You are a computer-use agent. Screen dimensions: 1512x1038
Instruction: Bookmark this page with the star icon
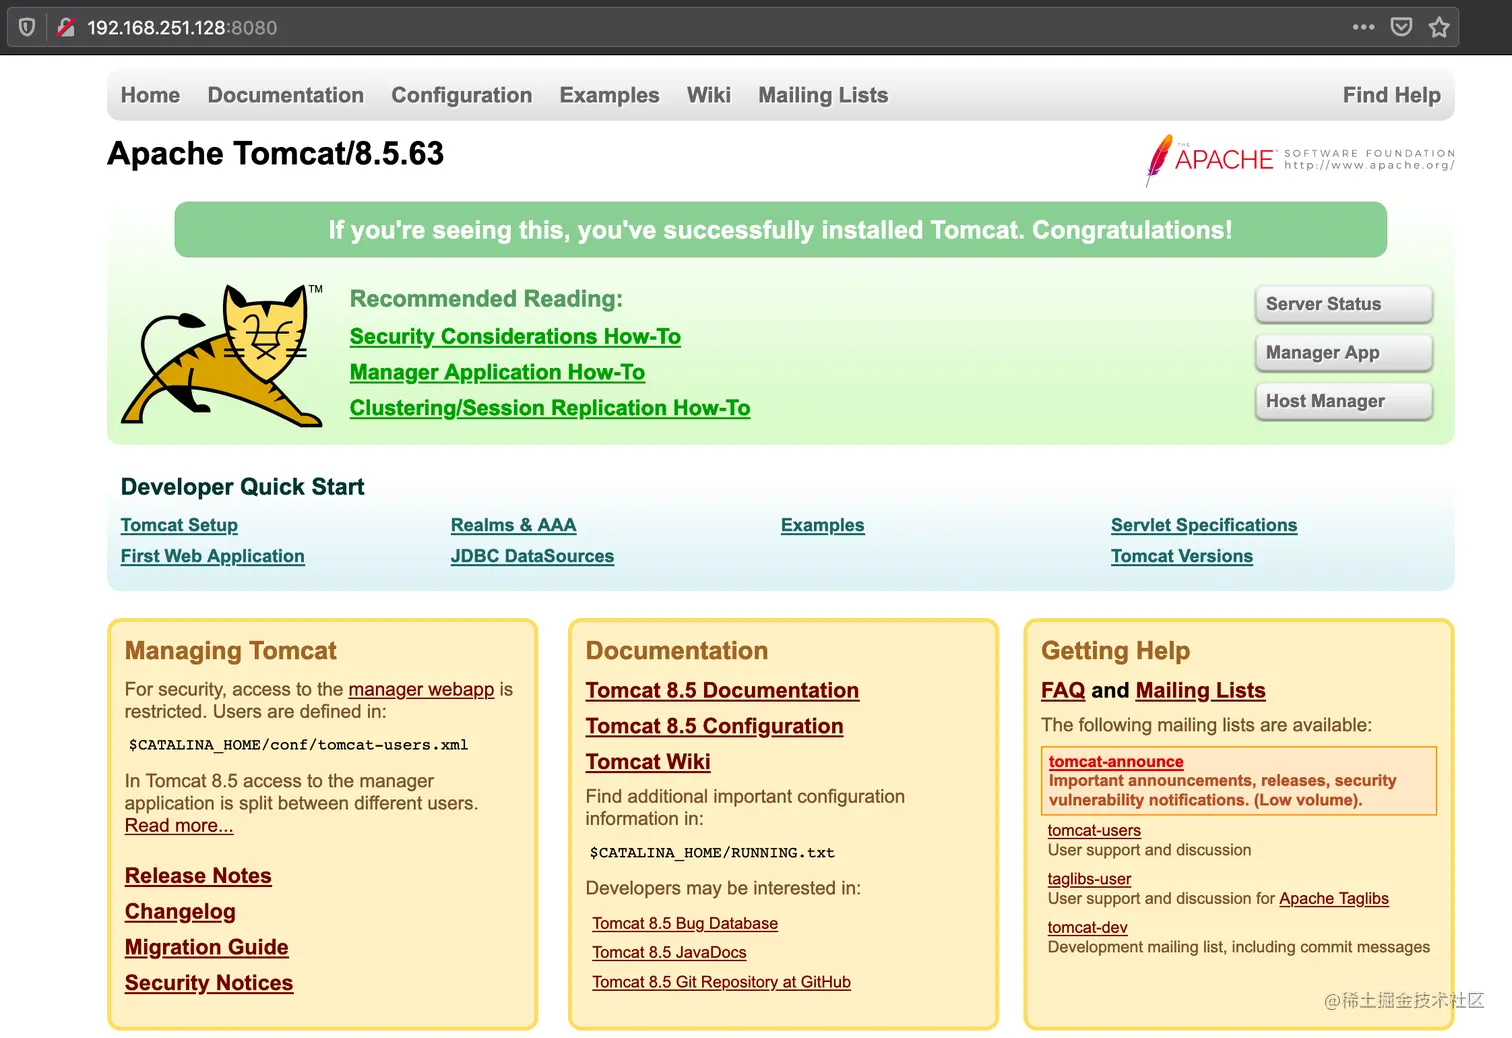click(x=1439, y=27)
